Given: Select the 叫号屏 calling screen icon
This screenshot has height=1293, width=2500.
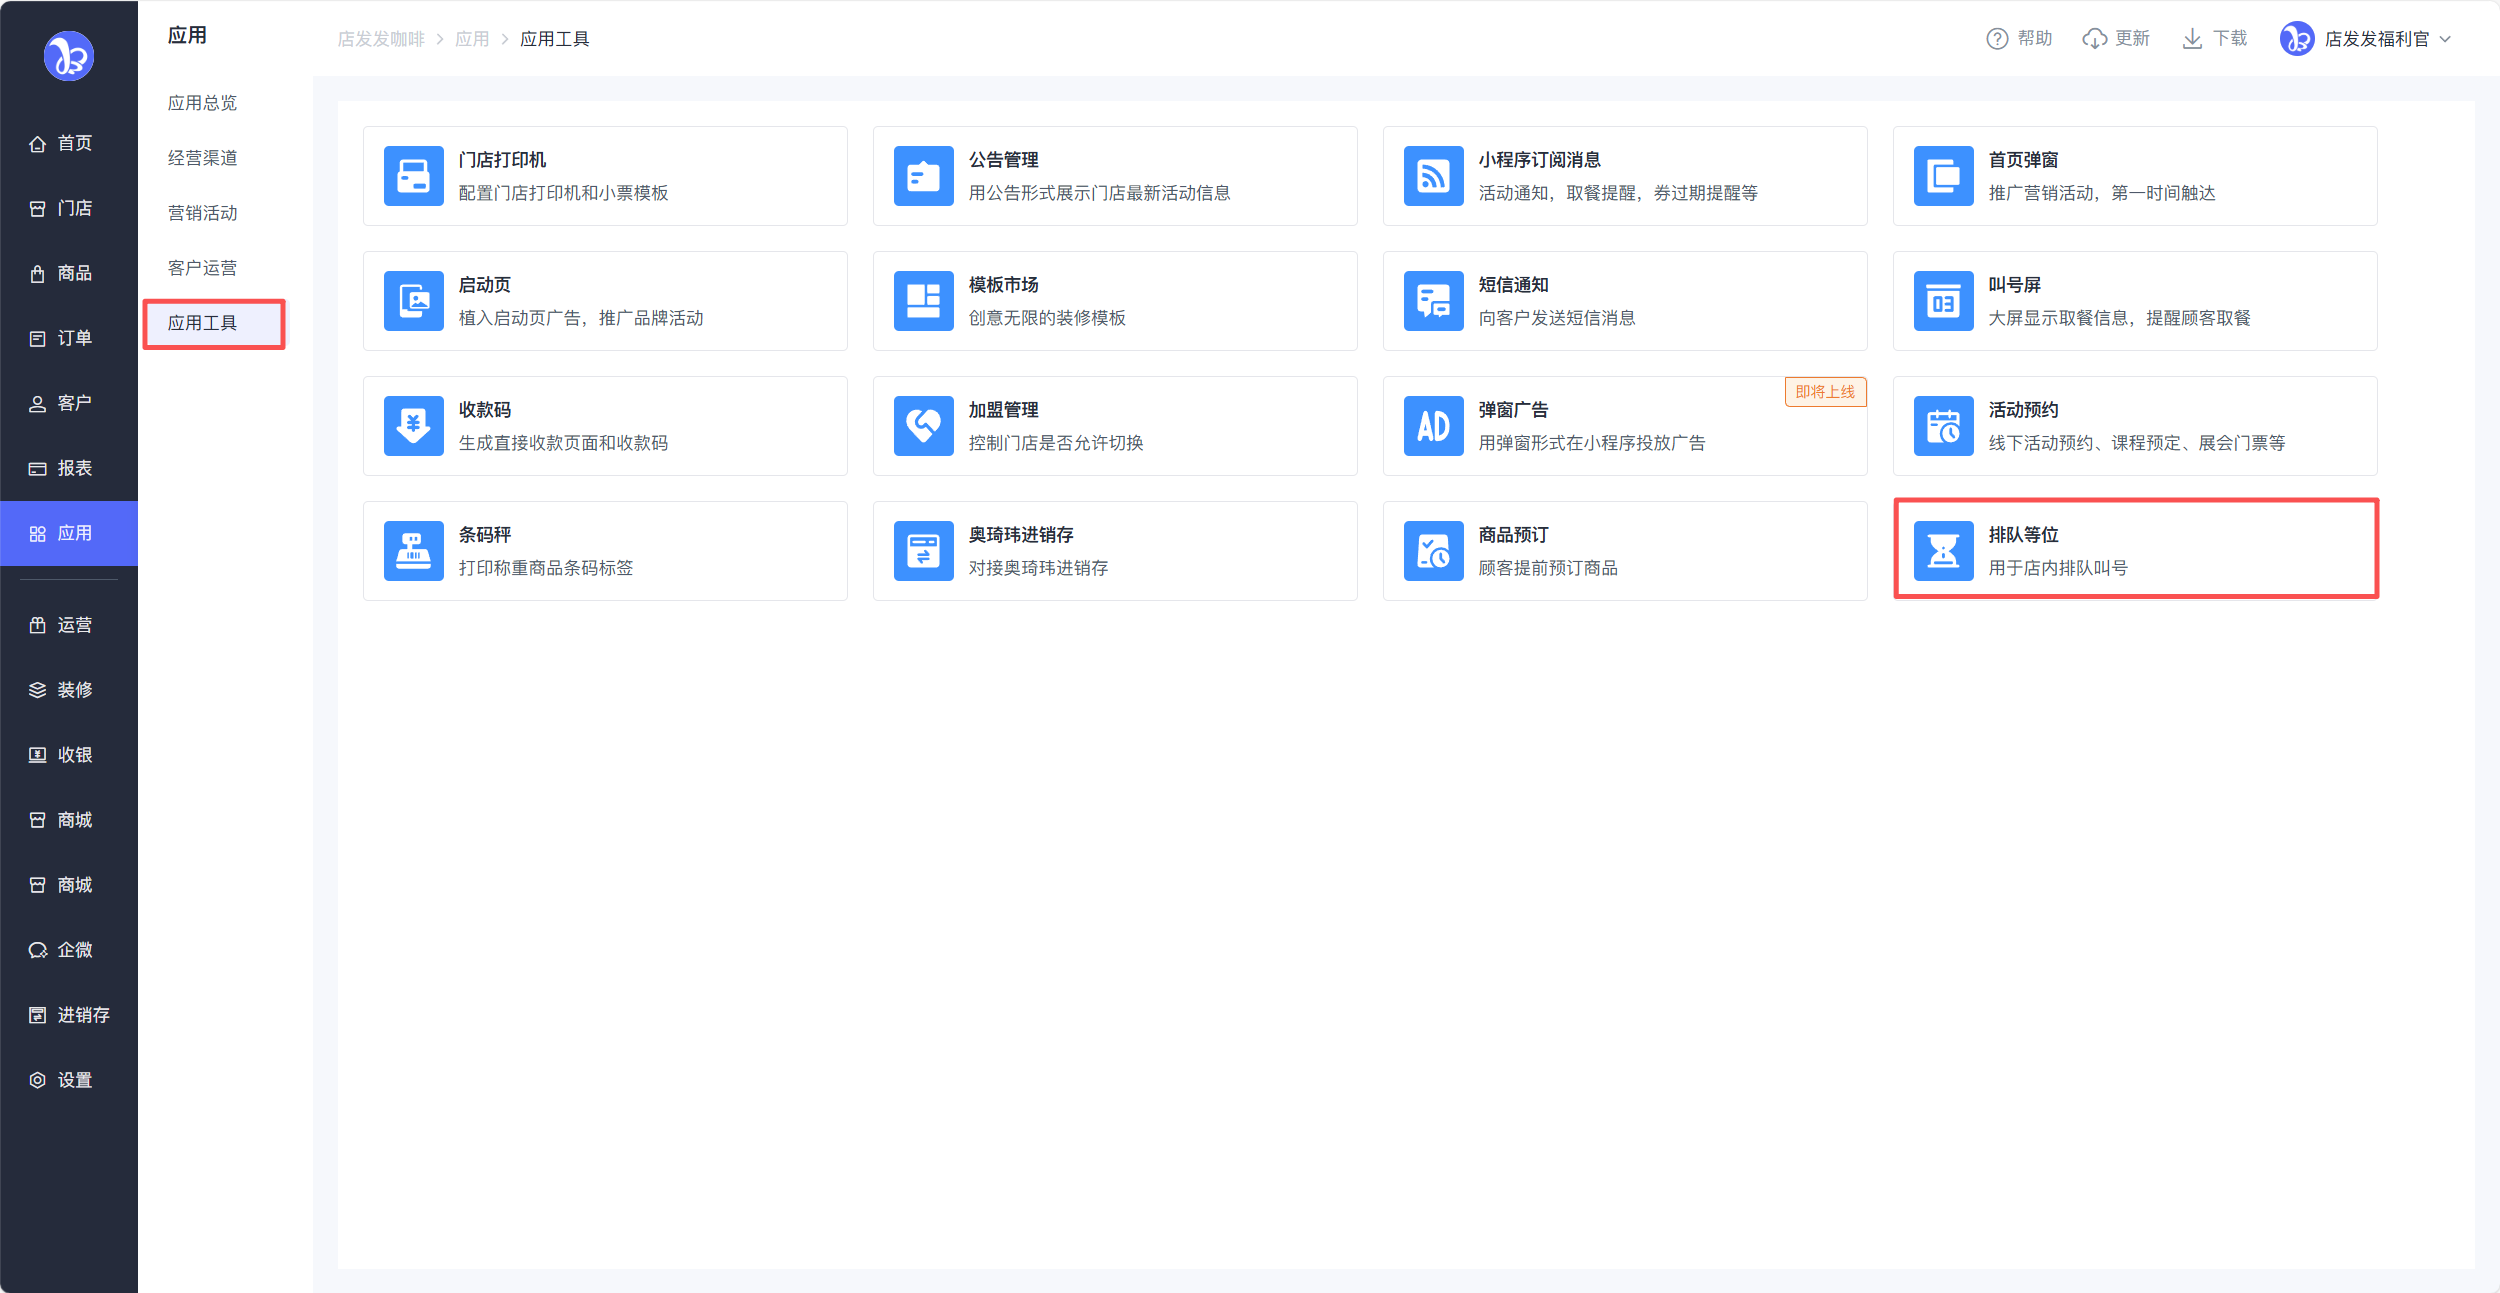Looking at the screenshot, I should 1943,301.
